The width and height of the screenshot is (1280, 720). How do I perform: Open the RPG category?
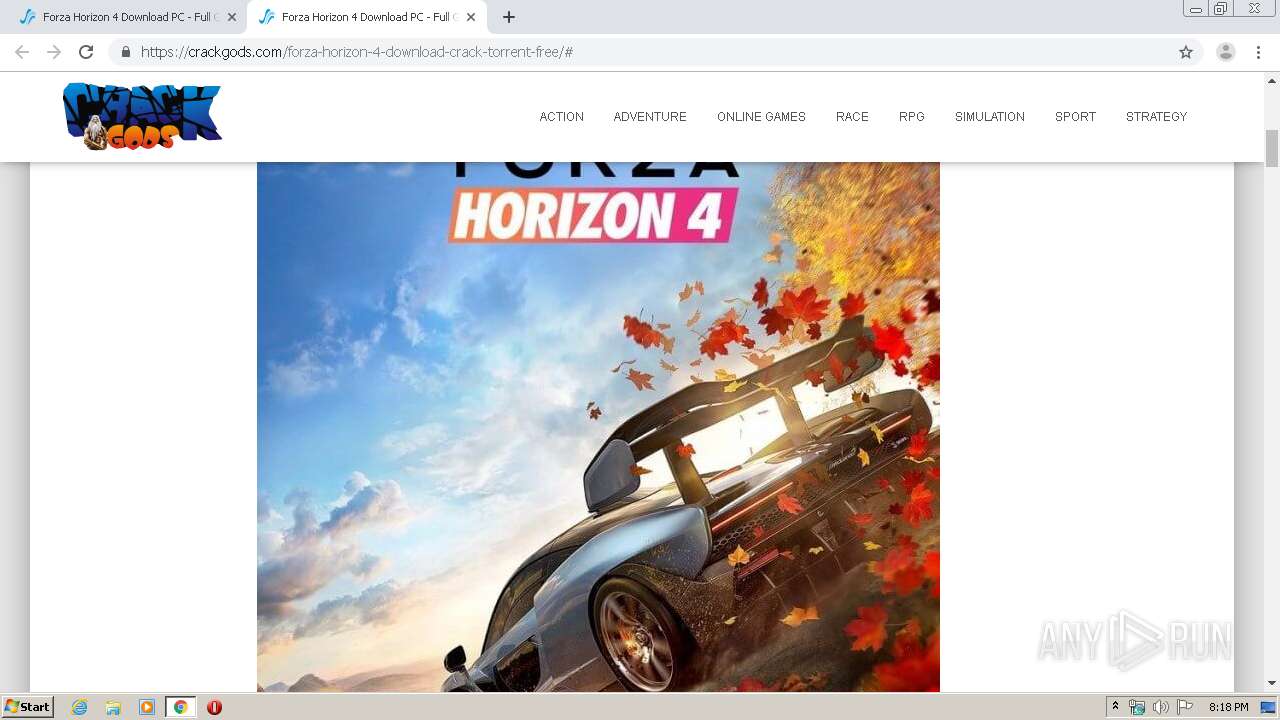click(x=912, y=117)
